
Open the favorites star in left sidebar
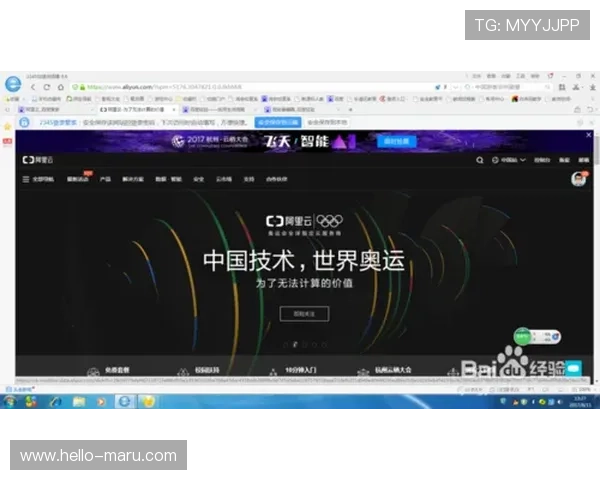(7, 127)
